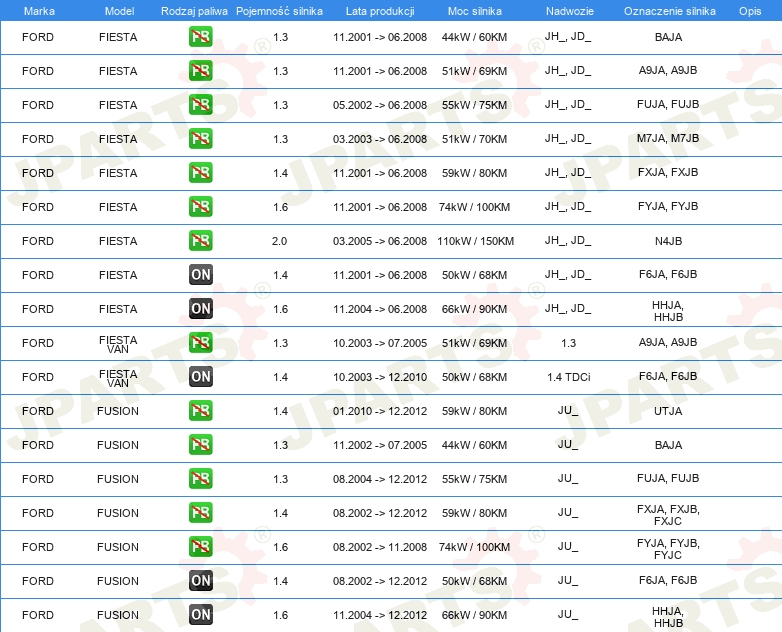Click petrol icon in Fiesta FYJA, FYJB row
This screenshot has width=782, height=632.
[x=200, y=207]
